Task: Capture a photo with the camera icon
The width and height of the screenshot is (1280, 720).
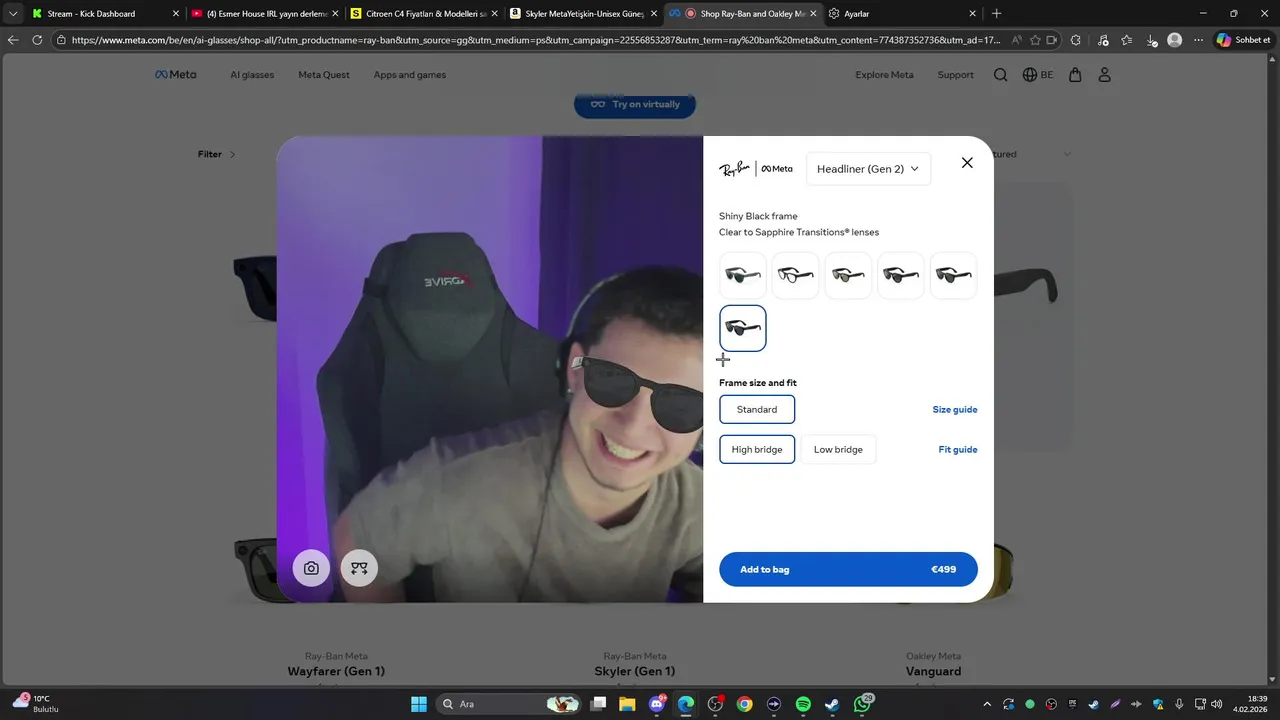Action: click(x=311, y=568)
